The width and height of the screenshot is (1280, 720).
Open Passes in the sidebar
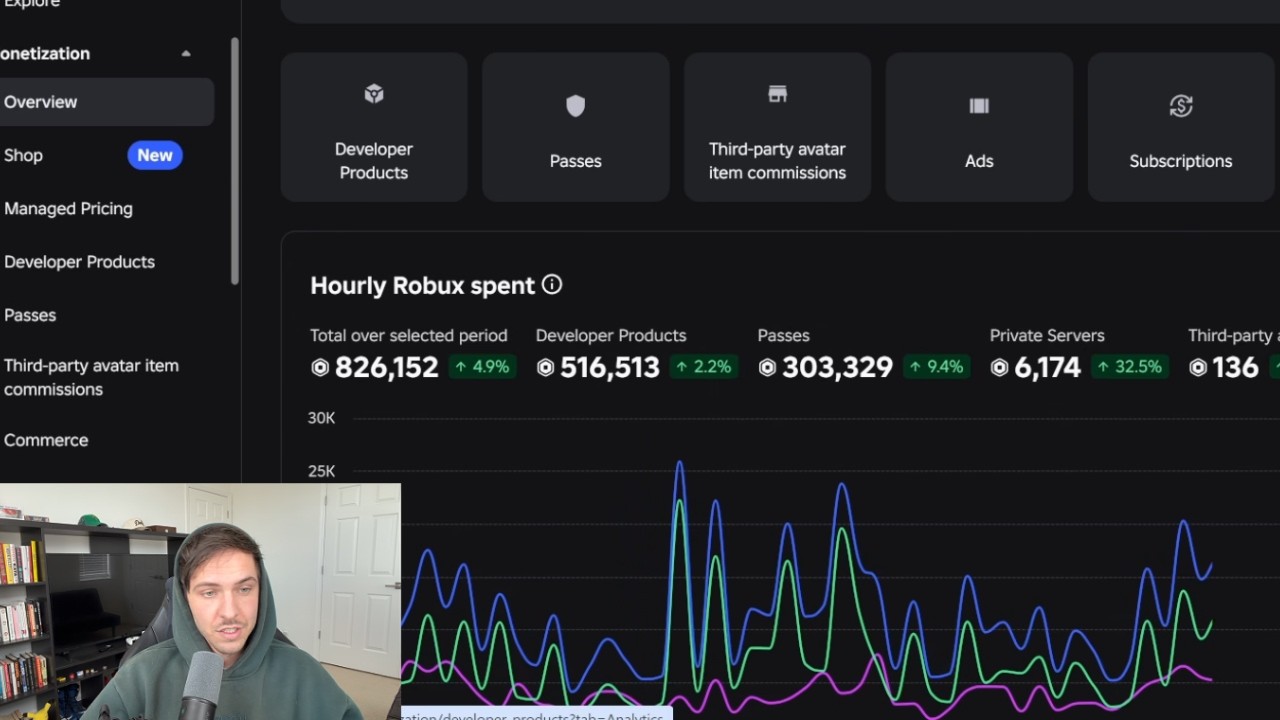point(30,315)
